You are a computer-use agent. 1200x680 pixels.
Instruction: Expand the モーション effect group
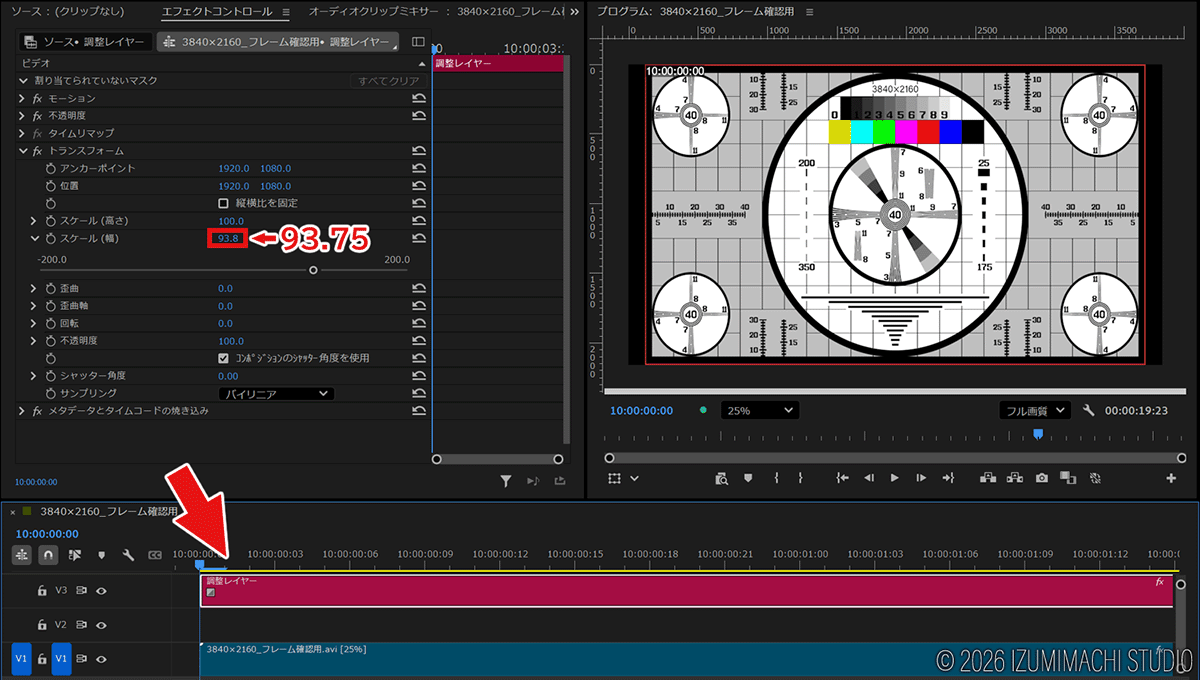22,98
